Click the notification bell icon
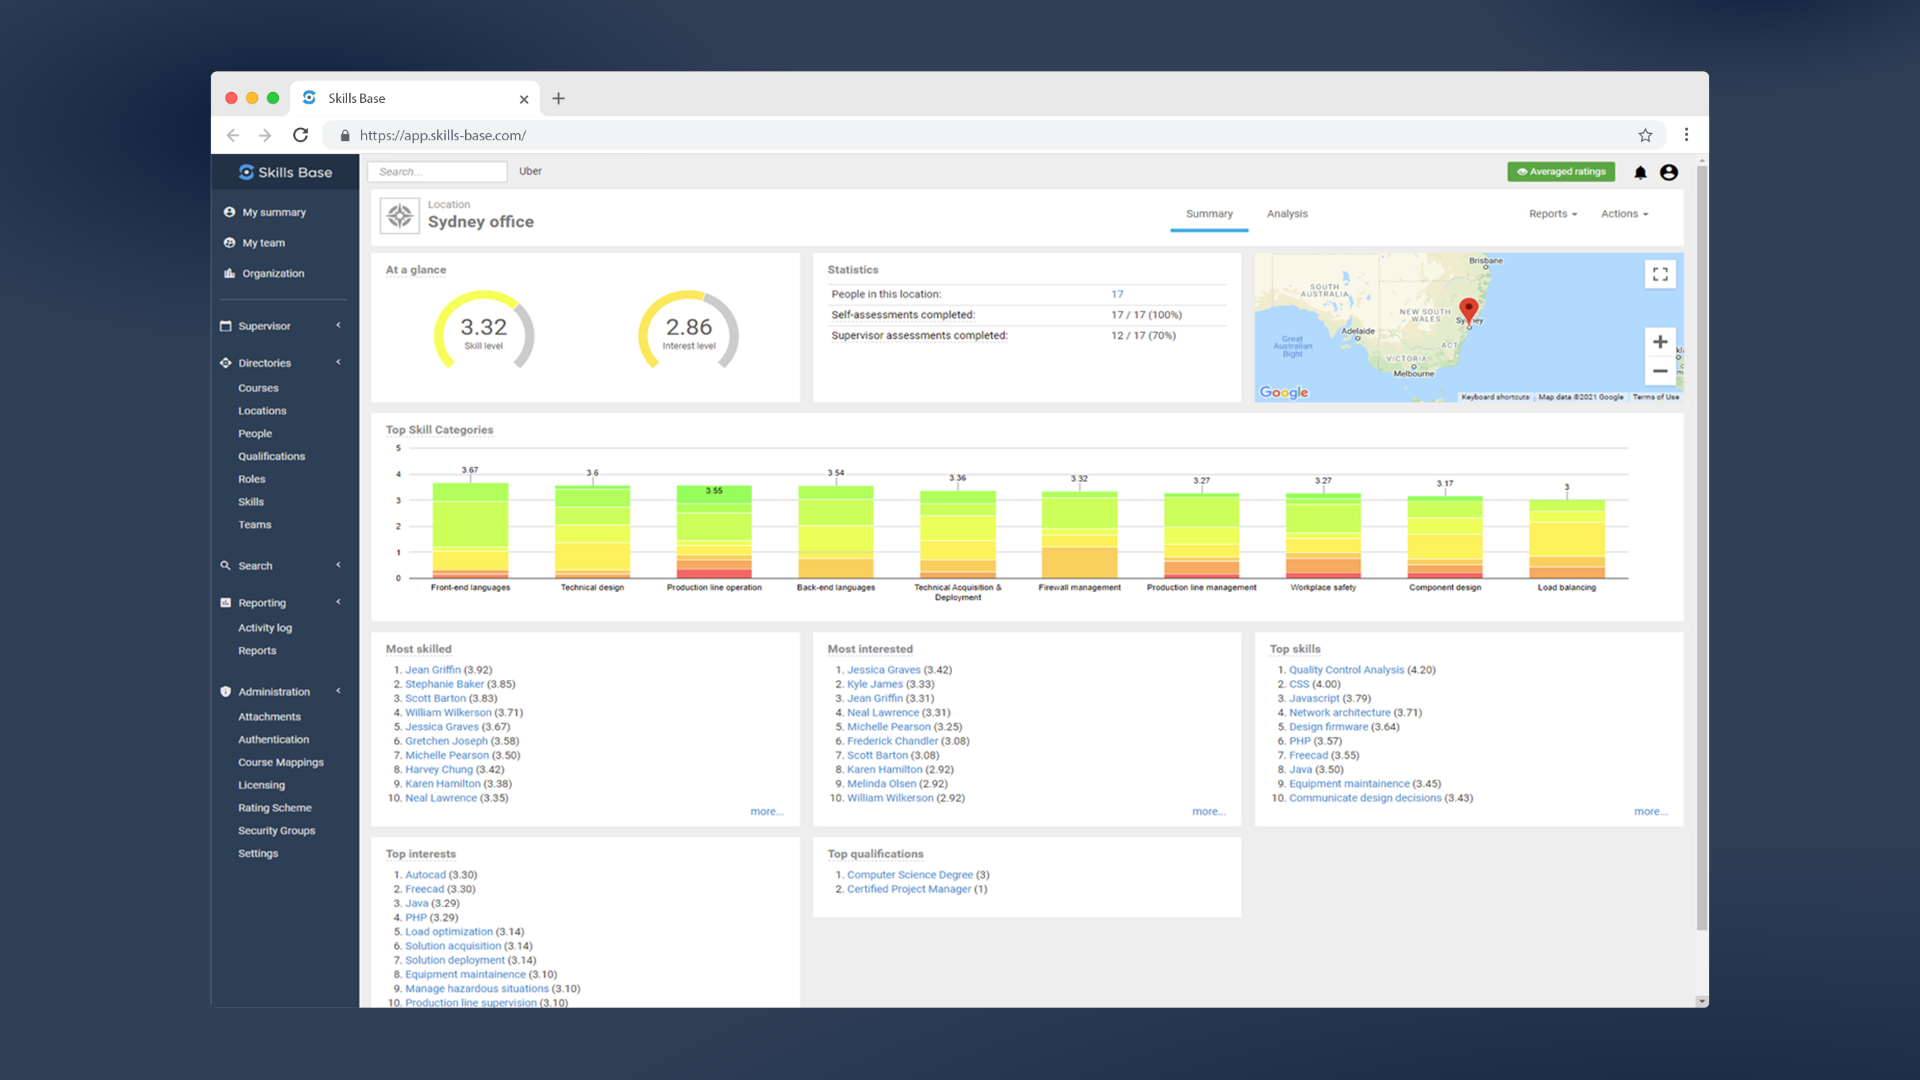The image size is (1920, 1080). pos(1638,173)
